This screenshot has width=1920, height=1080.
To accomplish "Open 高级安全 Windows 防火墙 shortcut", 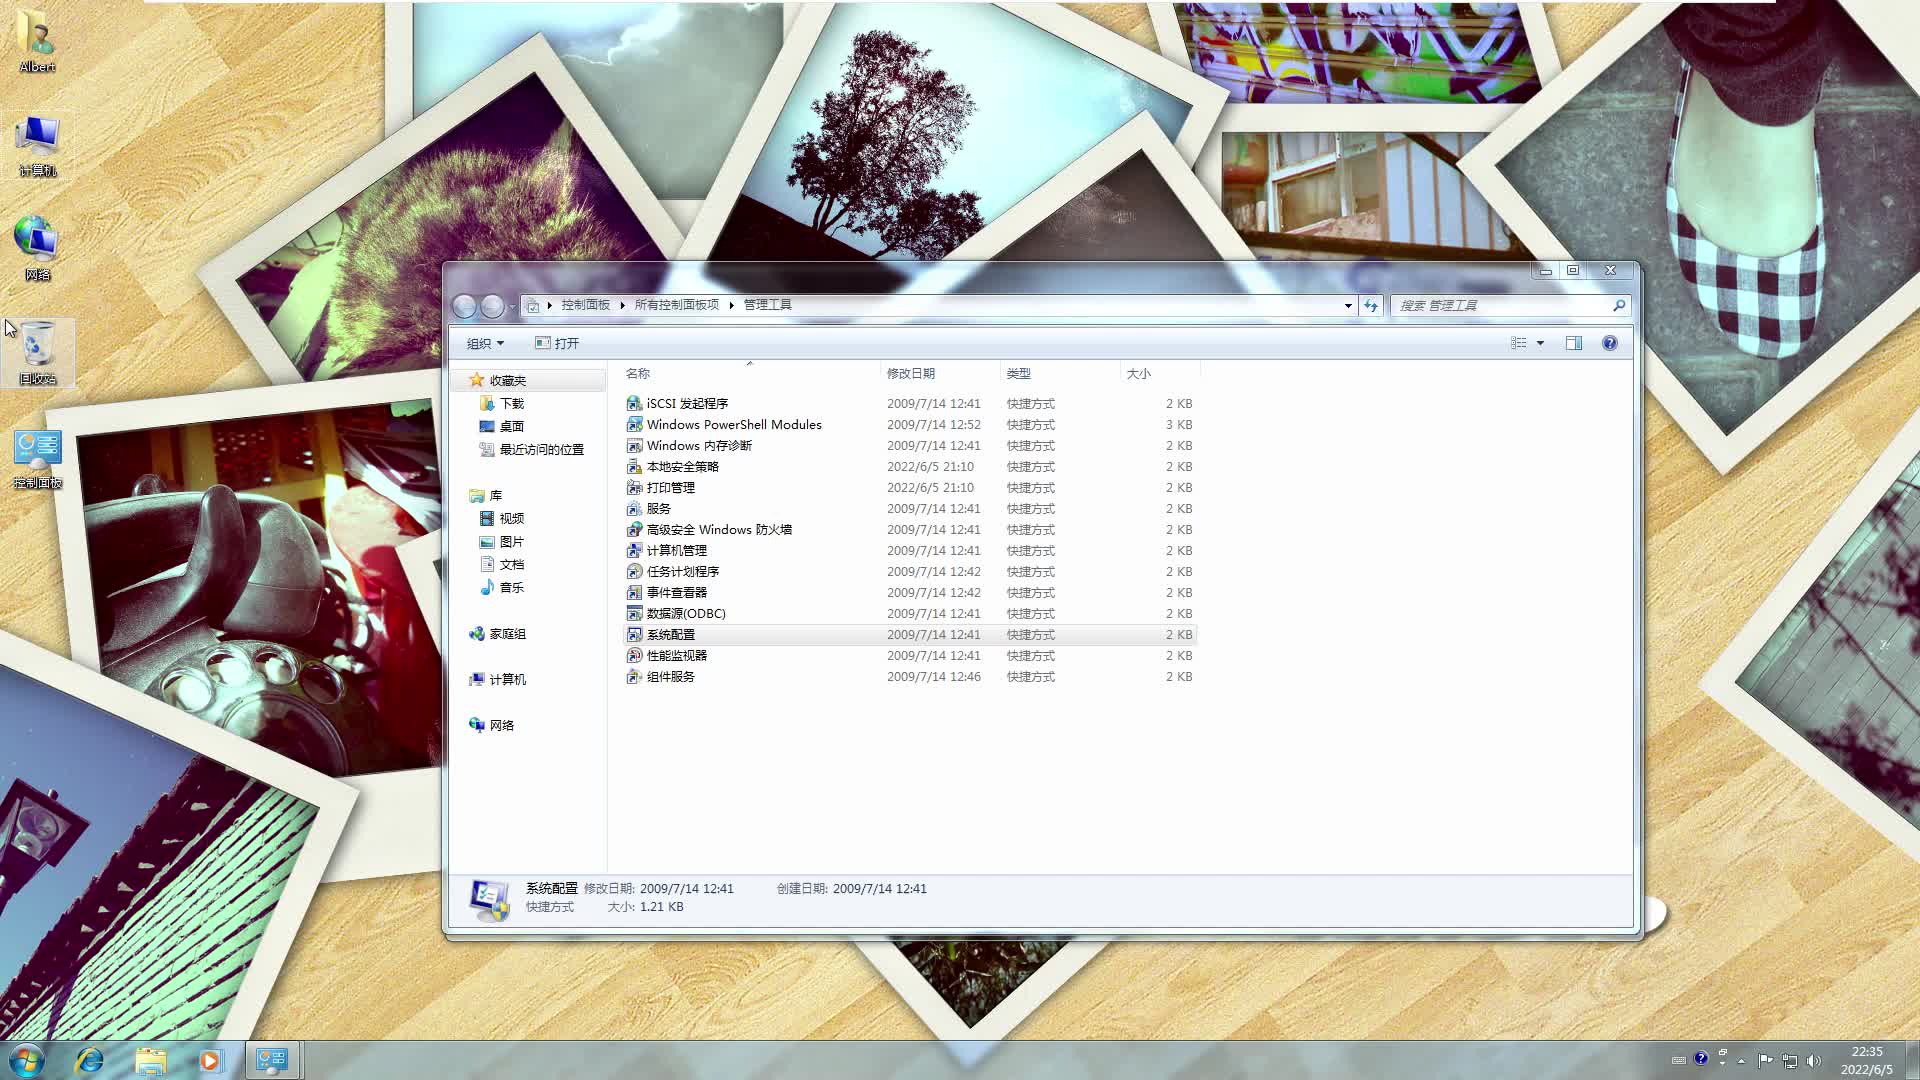I will click(720, 529).
